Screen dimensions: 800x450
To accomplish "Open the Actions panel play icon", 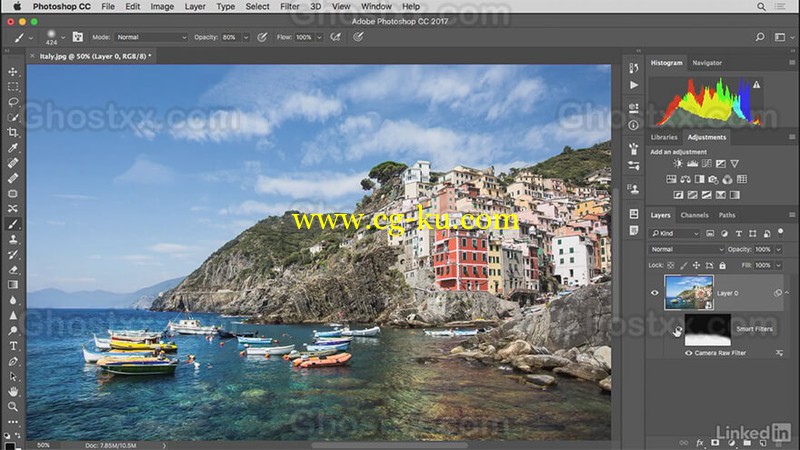I will (634, 85).
